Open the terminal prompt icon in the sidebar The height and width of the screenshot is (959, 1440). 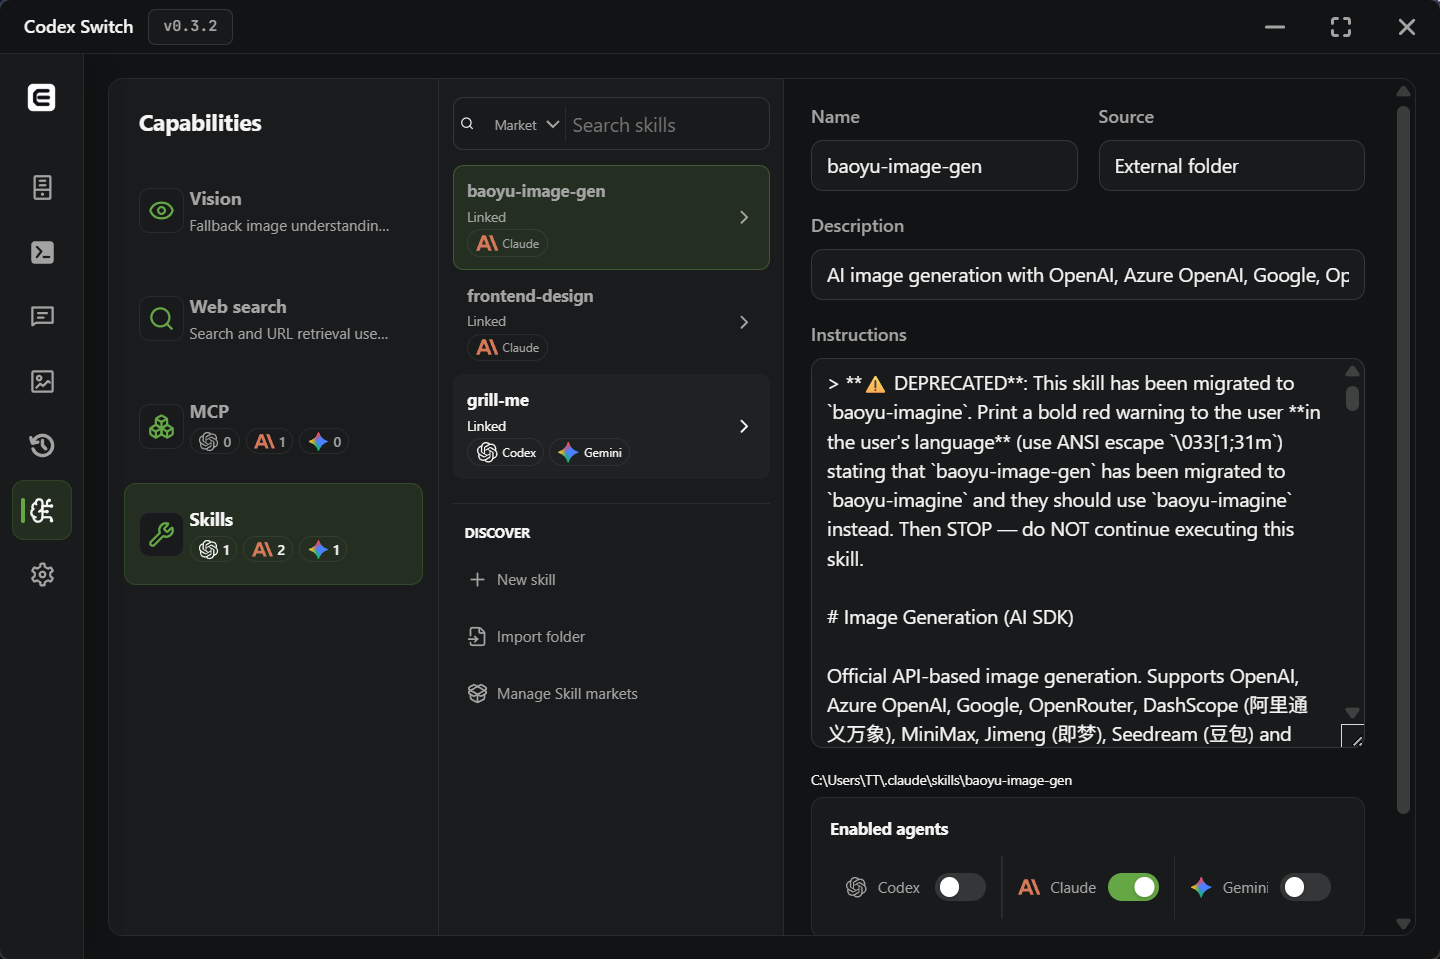tap(42, 252)
